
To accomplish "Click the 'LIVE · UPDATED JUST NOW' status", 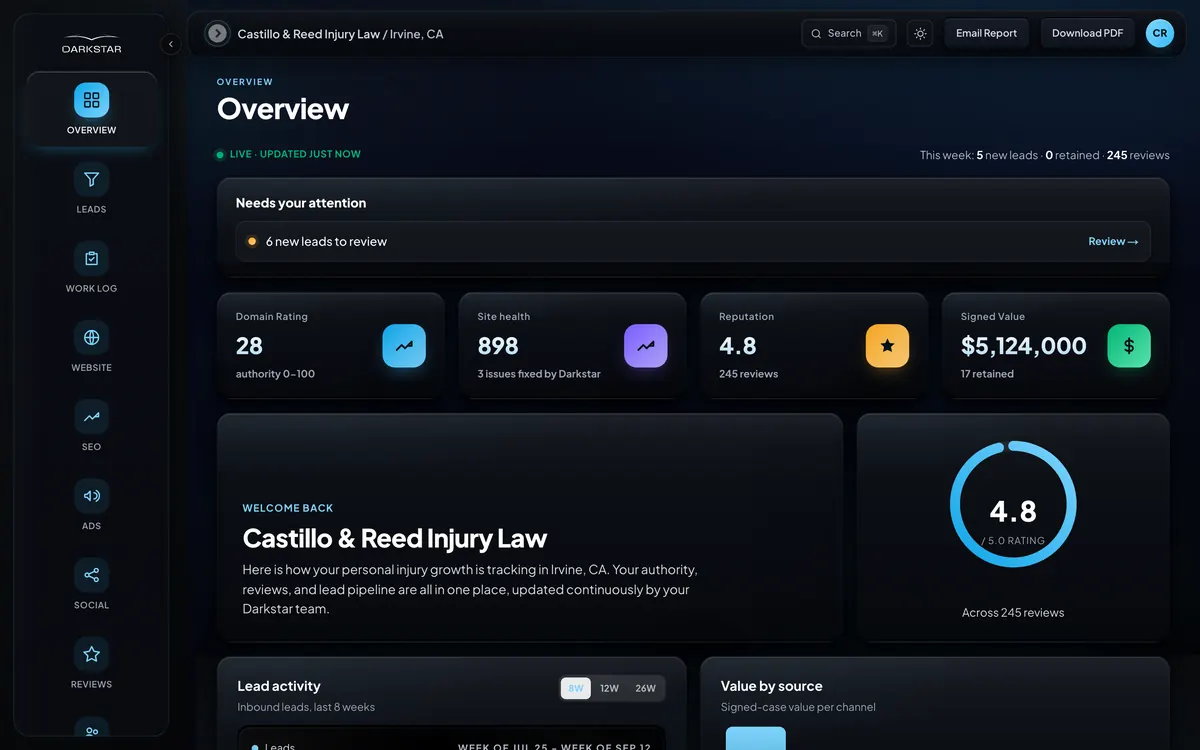I will tap(289, 155).
